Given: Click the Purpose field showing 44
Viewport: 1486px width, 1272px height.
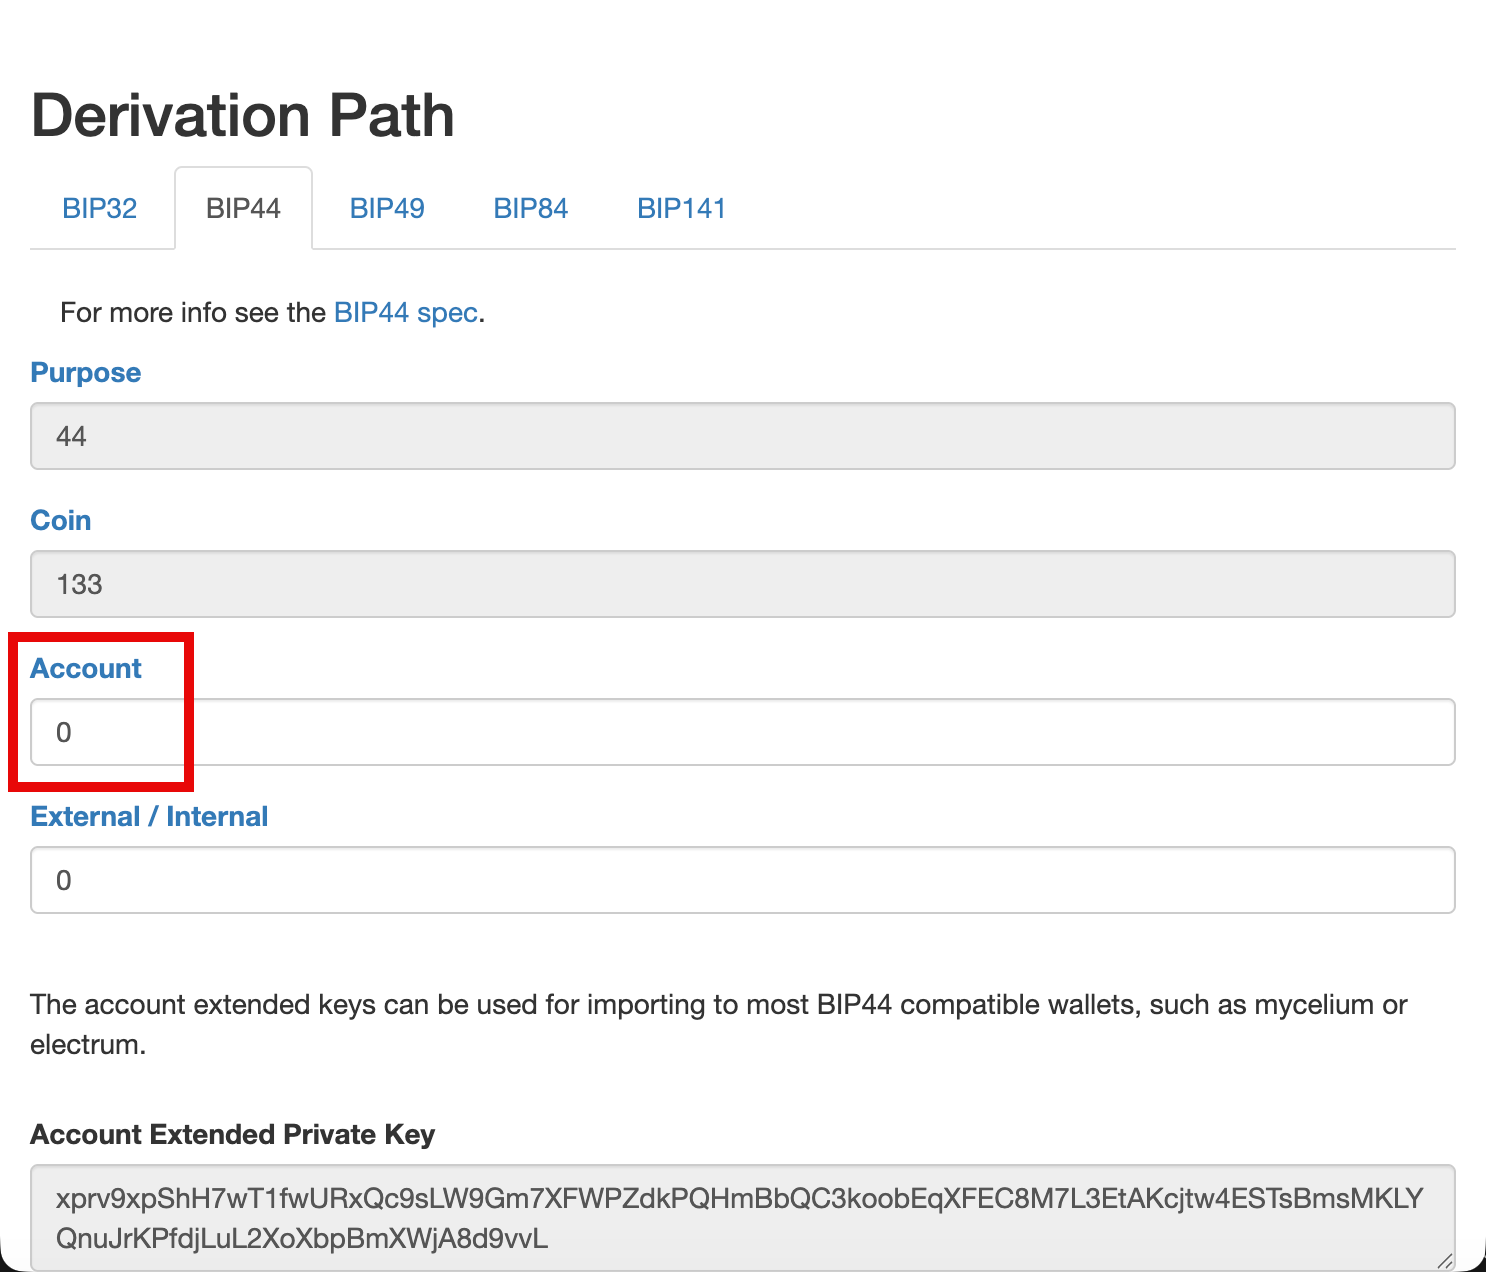Looking at the screenshot, I should (742, 436).
